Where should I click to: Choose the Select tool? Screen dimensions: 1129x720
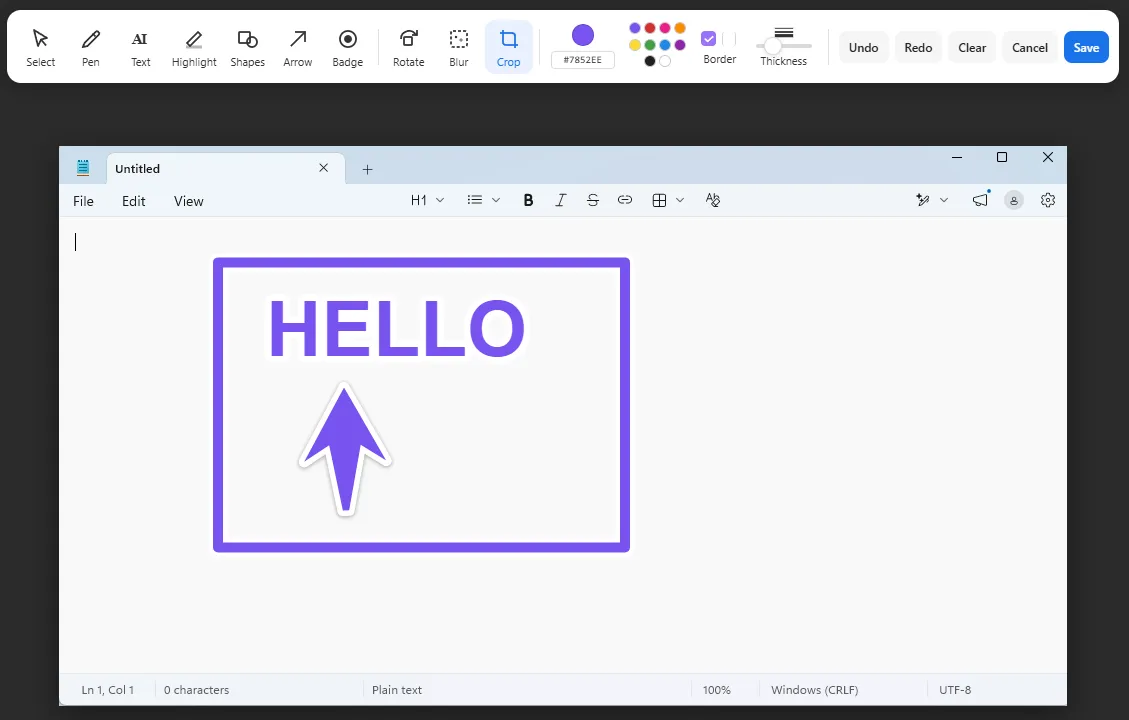point(40,48)
